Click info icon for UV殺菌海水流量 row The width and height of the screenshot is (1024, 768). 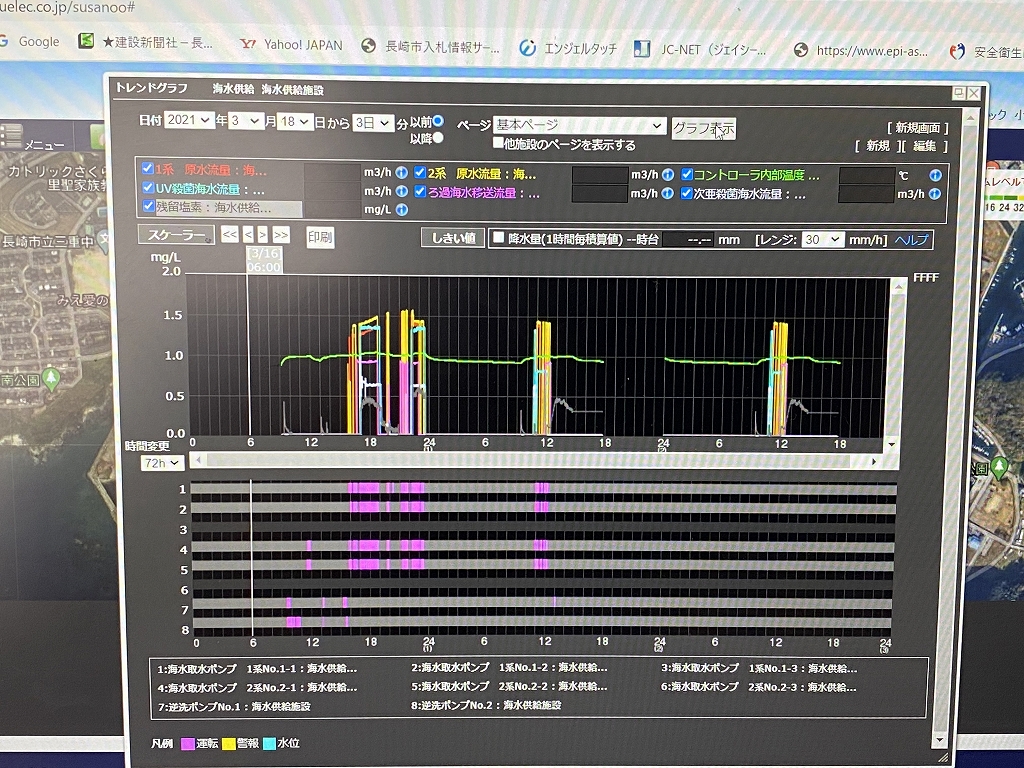click(x=401, y=191)
